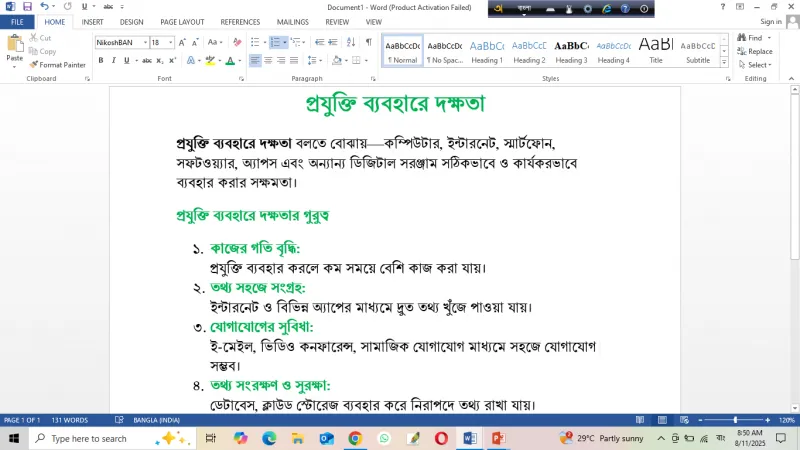Open the Change Case Aa dropdown
The image size is (800, 450).
215,42
